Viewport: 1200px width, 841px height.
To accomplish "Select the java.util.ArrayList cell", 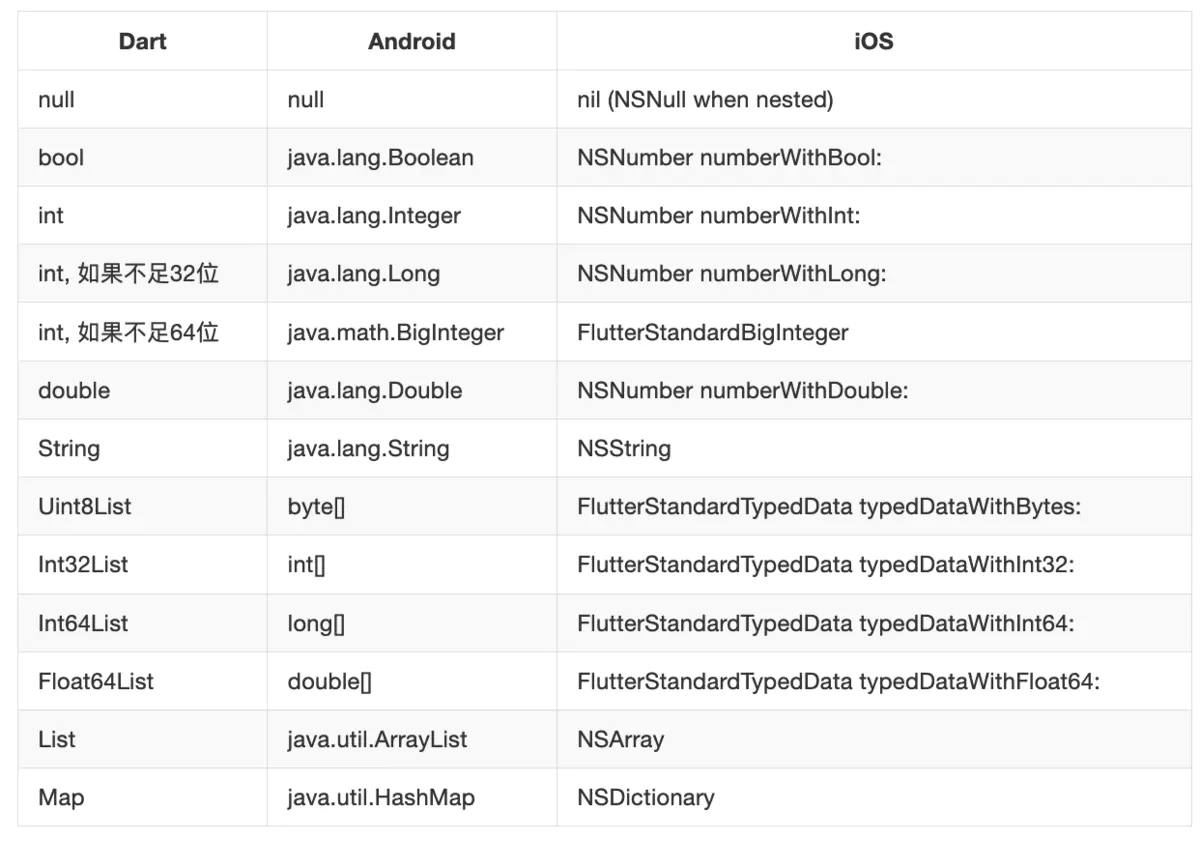I will 412,739.
